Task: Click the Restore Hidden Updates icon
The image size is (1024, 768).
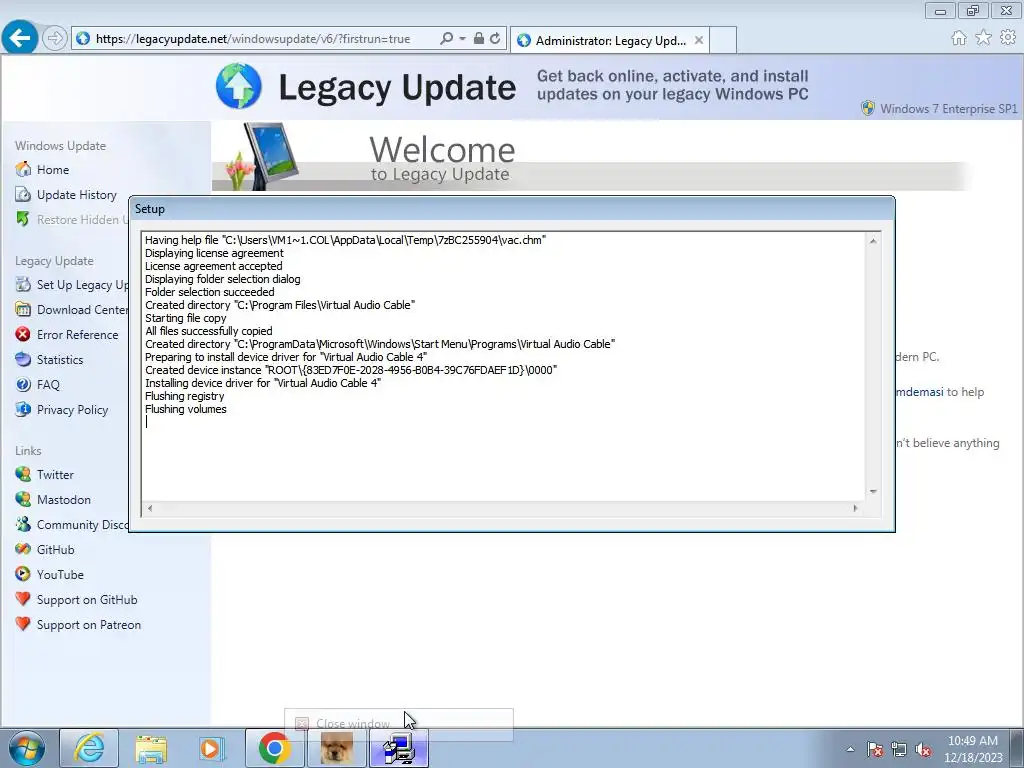Action: [23, 219]
